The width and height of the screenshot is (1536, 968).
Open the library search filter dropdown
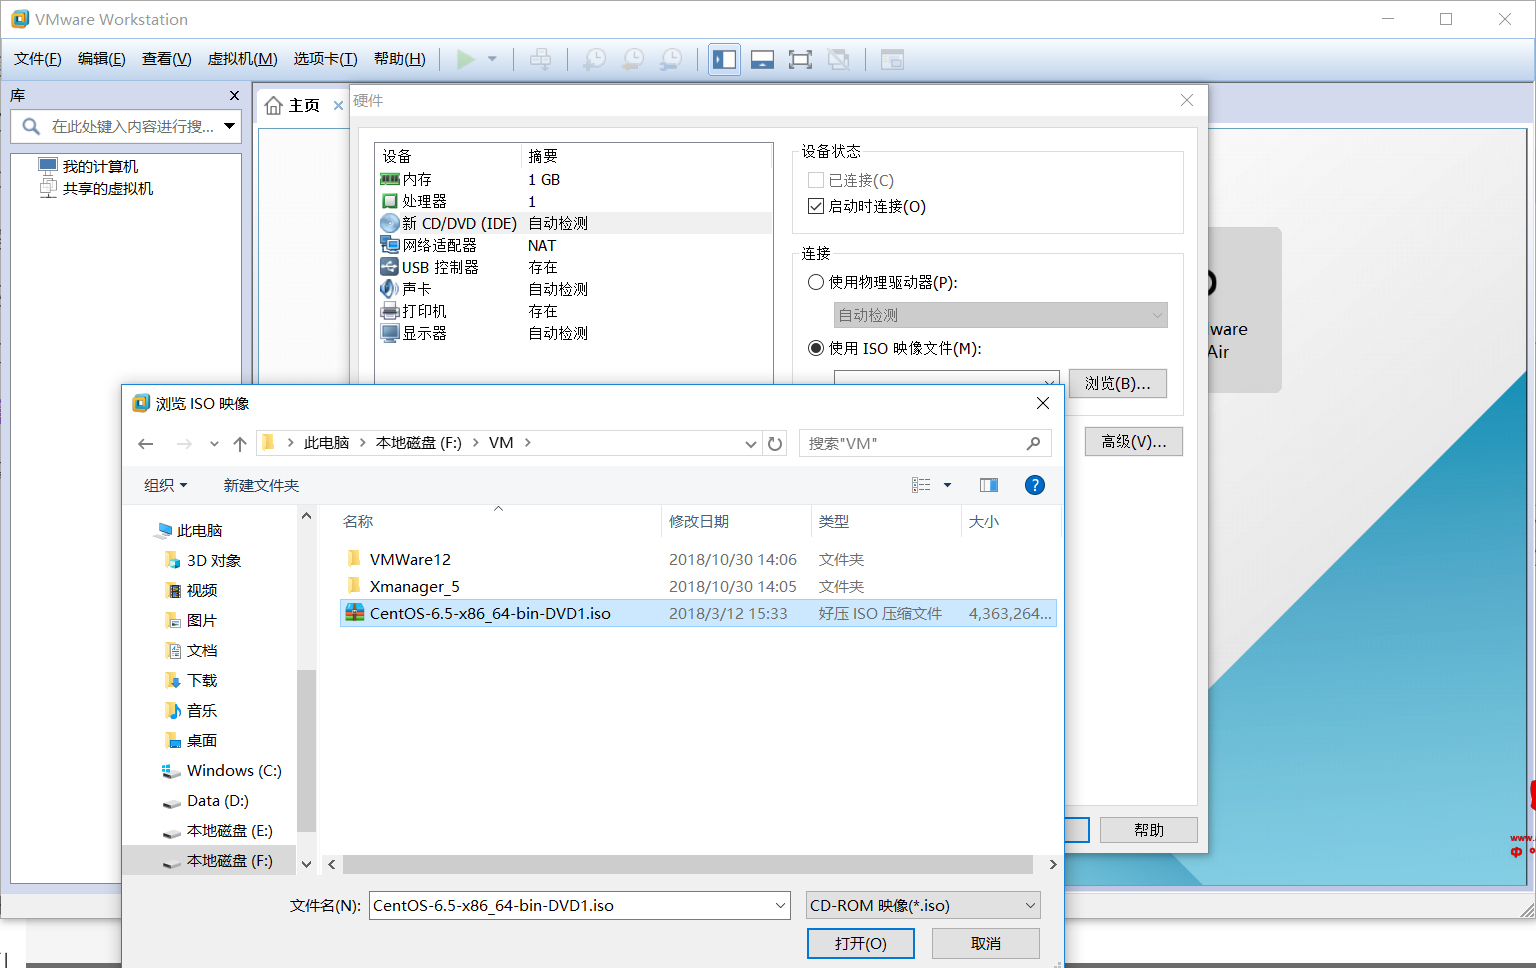[x=230, y=126]
